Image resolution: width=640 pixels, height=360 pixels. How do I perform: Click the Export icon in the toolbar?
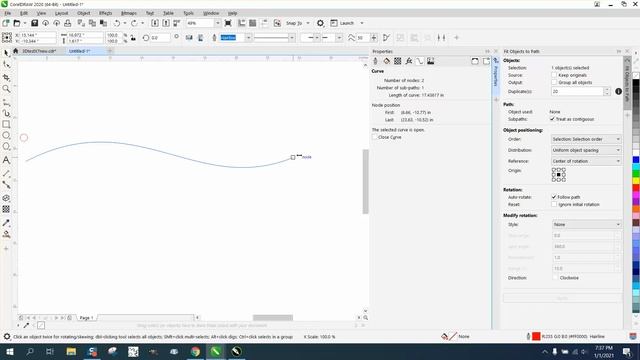[166, 23]
